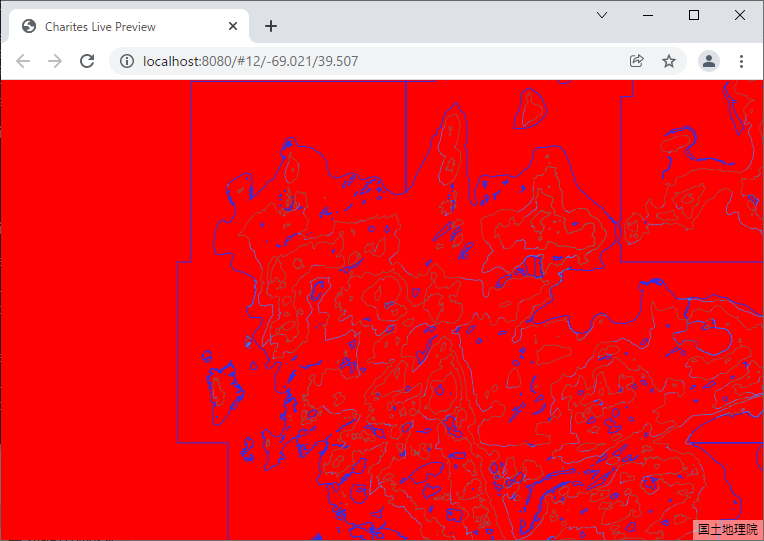Open a new browser tab
Image resolution: width=764 pixels, height=541 pixels.
(271, 26)
